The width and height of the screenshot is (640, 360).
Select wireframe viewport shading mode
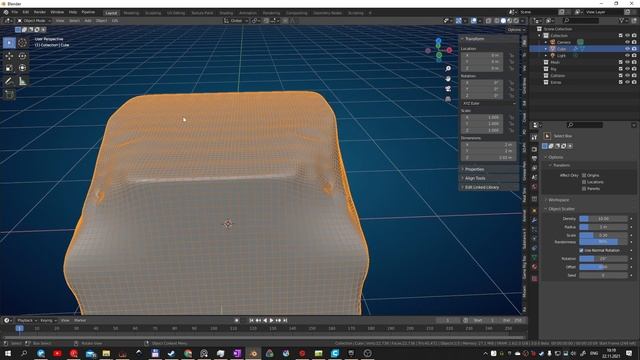click(x=496, y=20)
